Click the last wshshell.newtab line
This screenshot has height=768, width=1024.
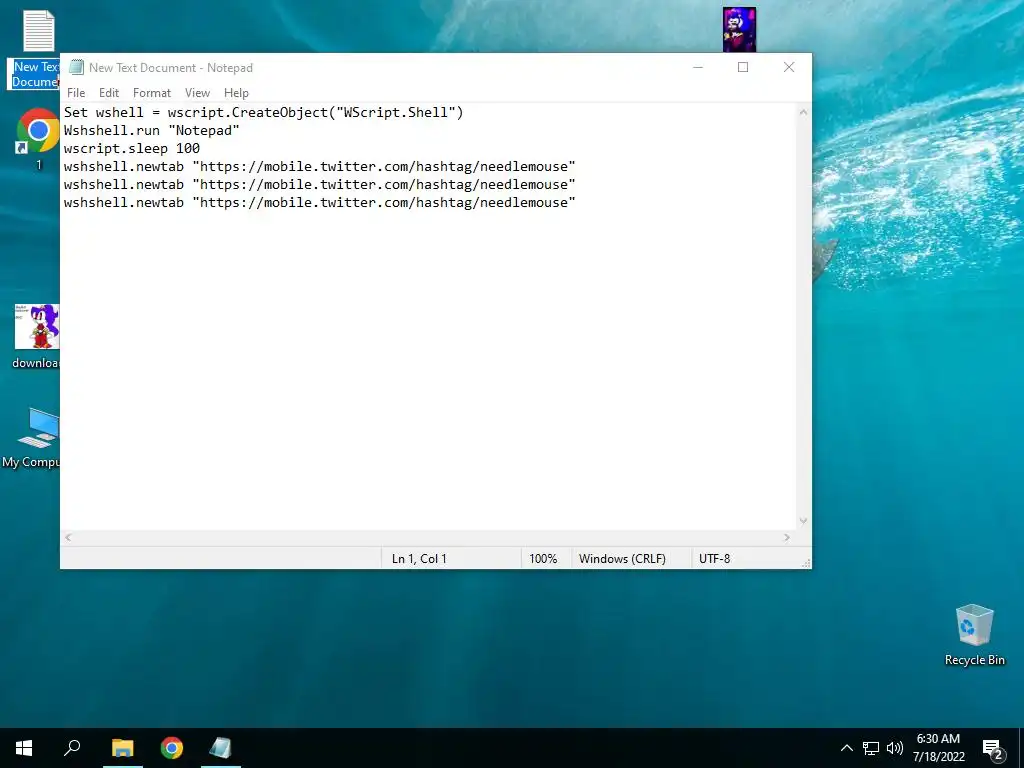click(x=319, y=202)
